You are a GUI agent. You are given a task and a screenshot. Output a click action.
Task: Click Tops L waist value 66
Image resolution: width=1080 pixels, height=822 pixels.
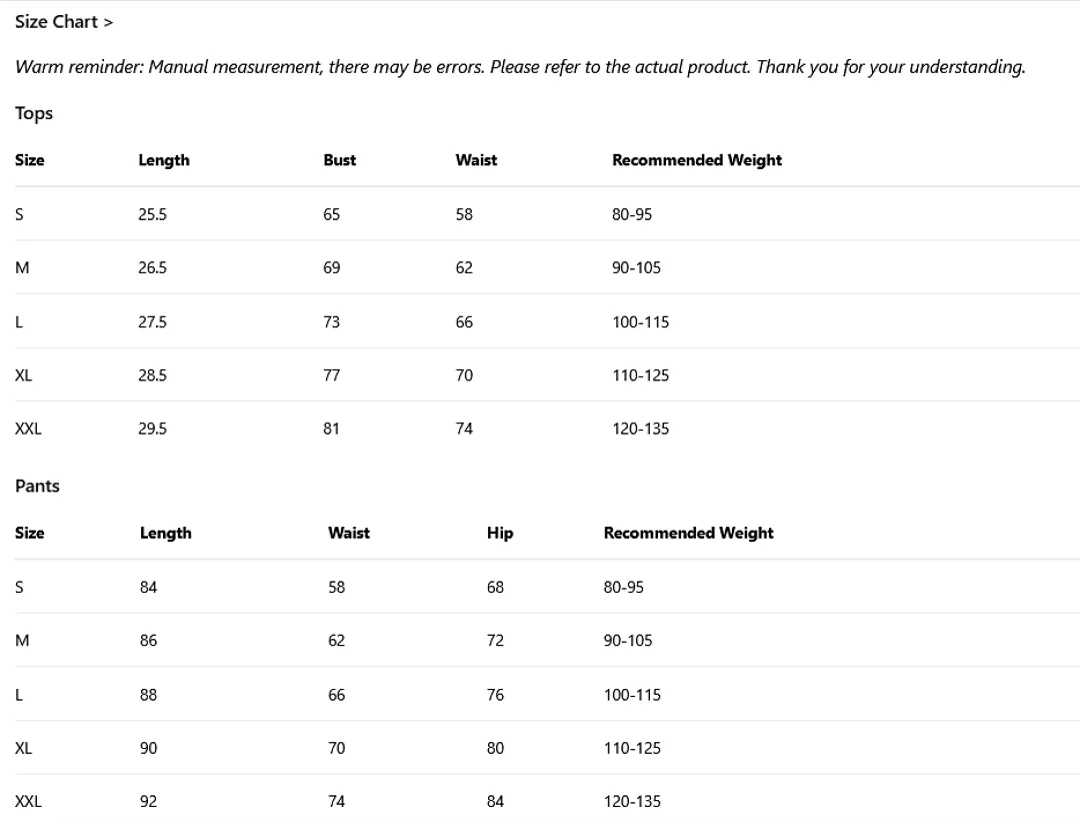[x=464, y=322]
